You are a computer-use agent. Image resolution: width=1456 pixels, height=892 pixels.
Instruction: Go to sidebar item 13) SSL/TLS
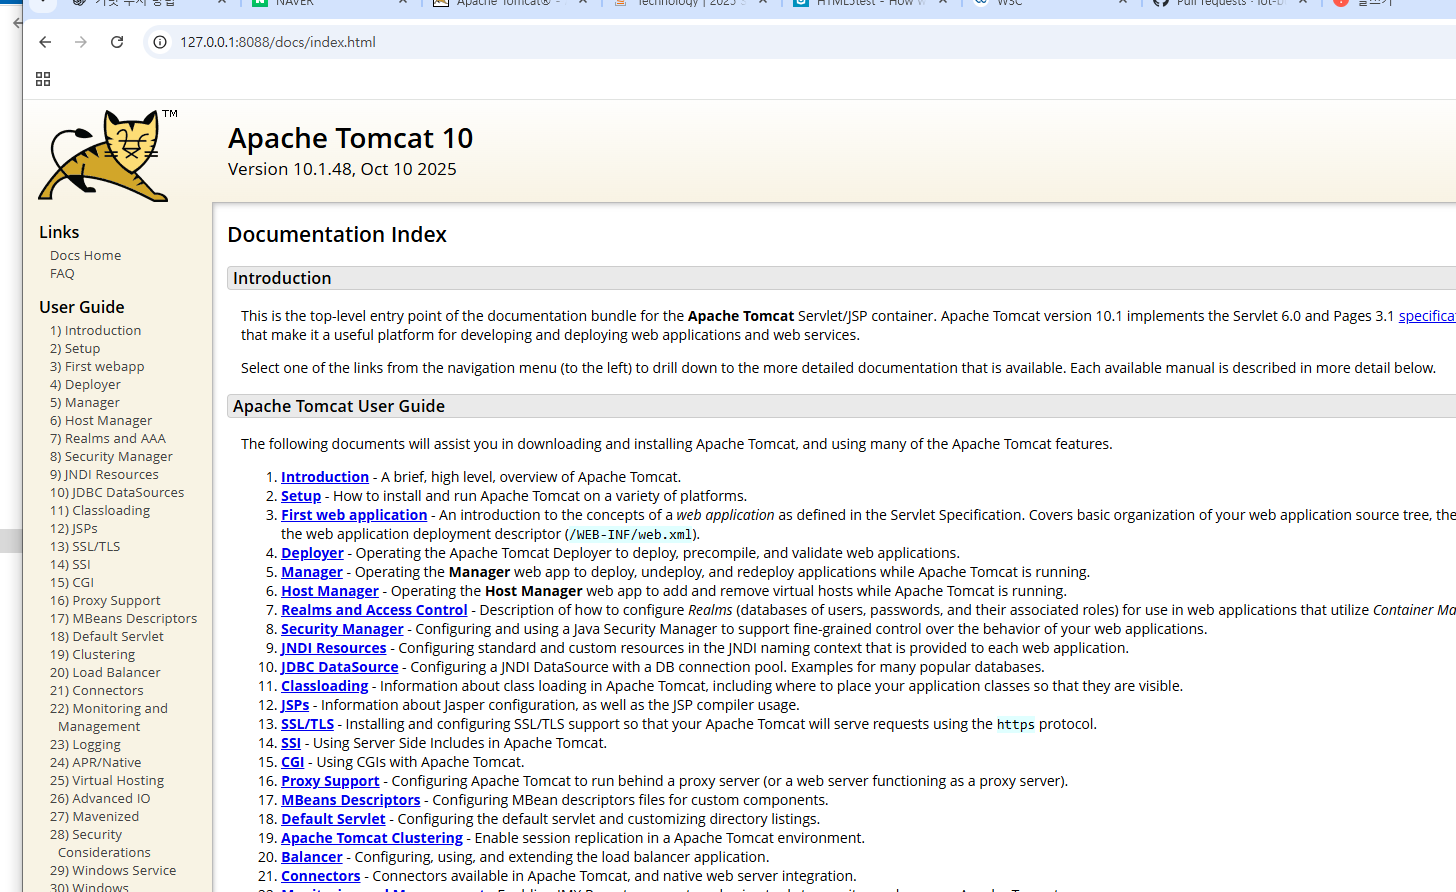(x=85, y=547)
